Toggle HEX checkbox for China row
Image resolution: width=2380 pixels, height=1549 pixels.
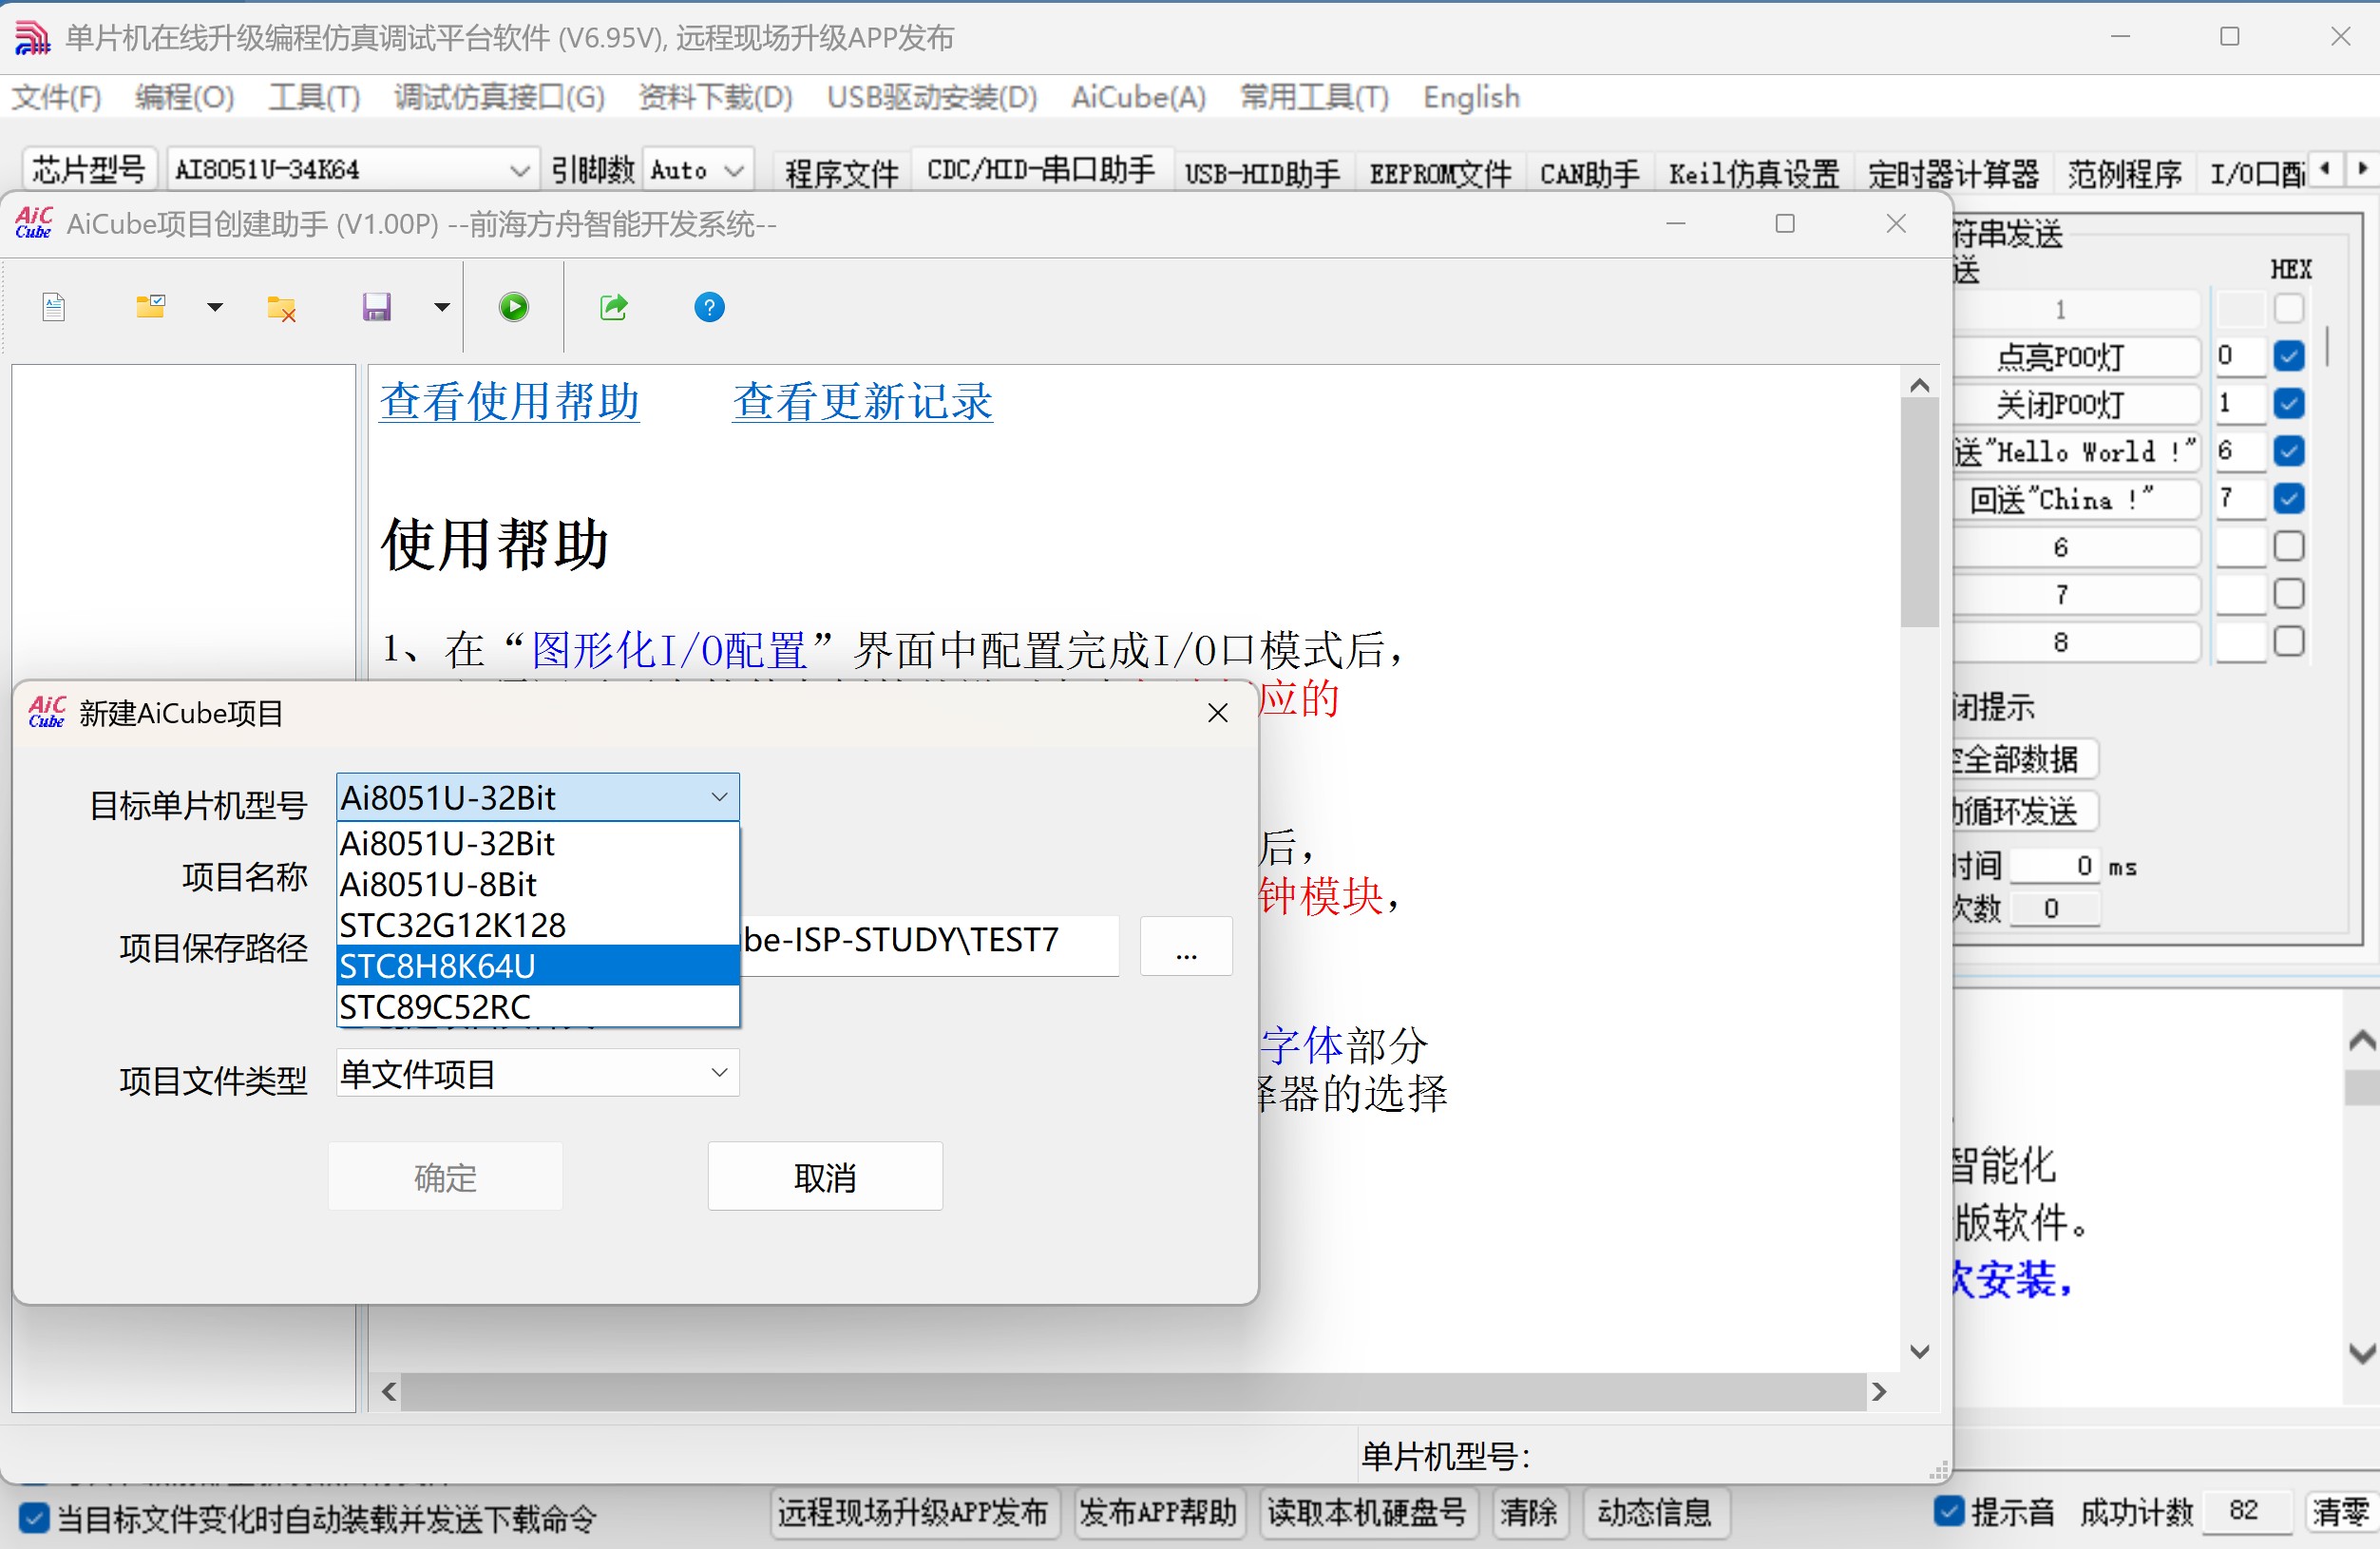(2288, 498)
